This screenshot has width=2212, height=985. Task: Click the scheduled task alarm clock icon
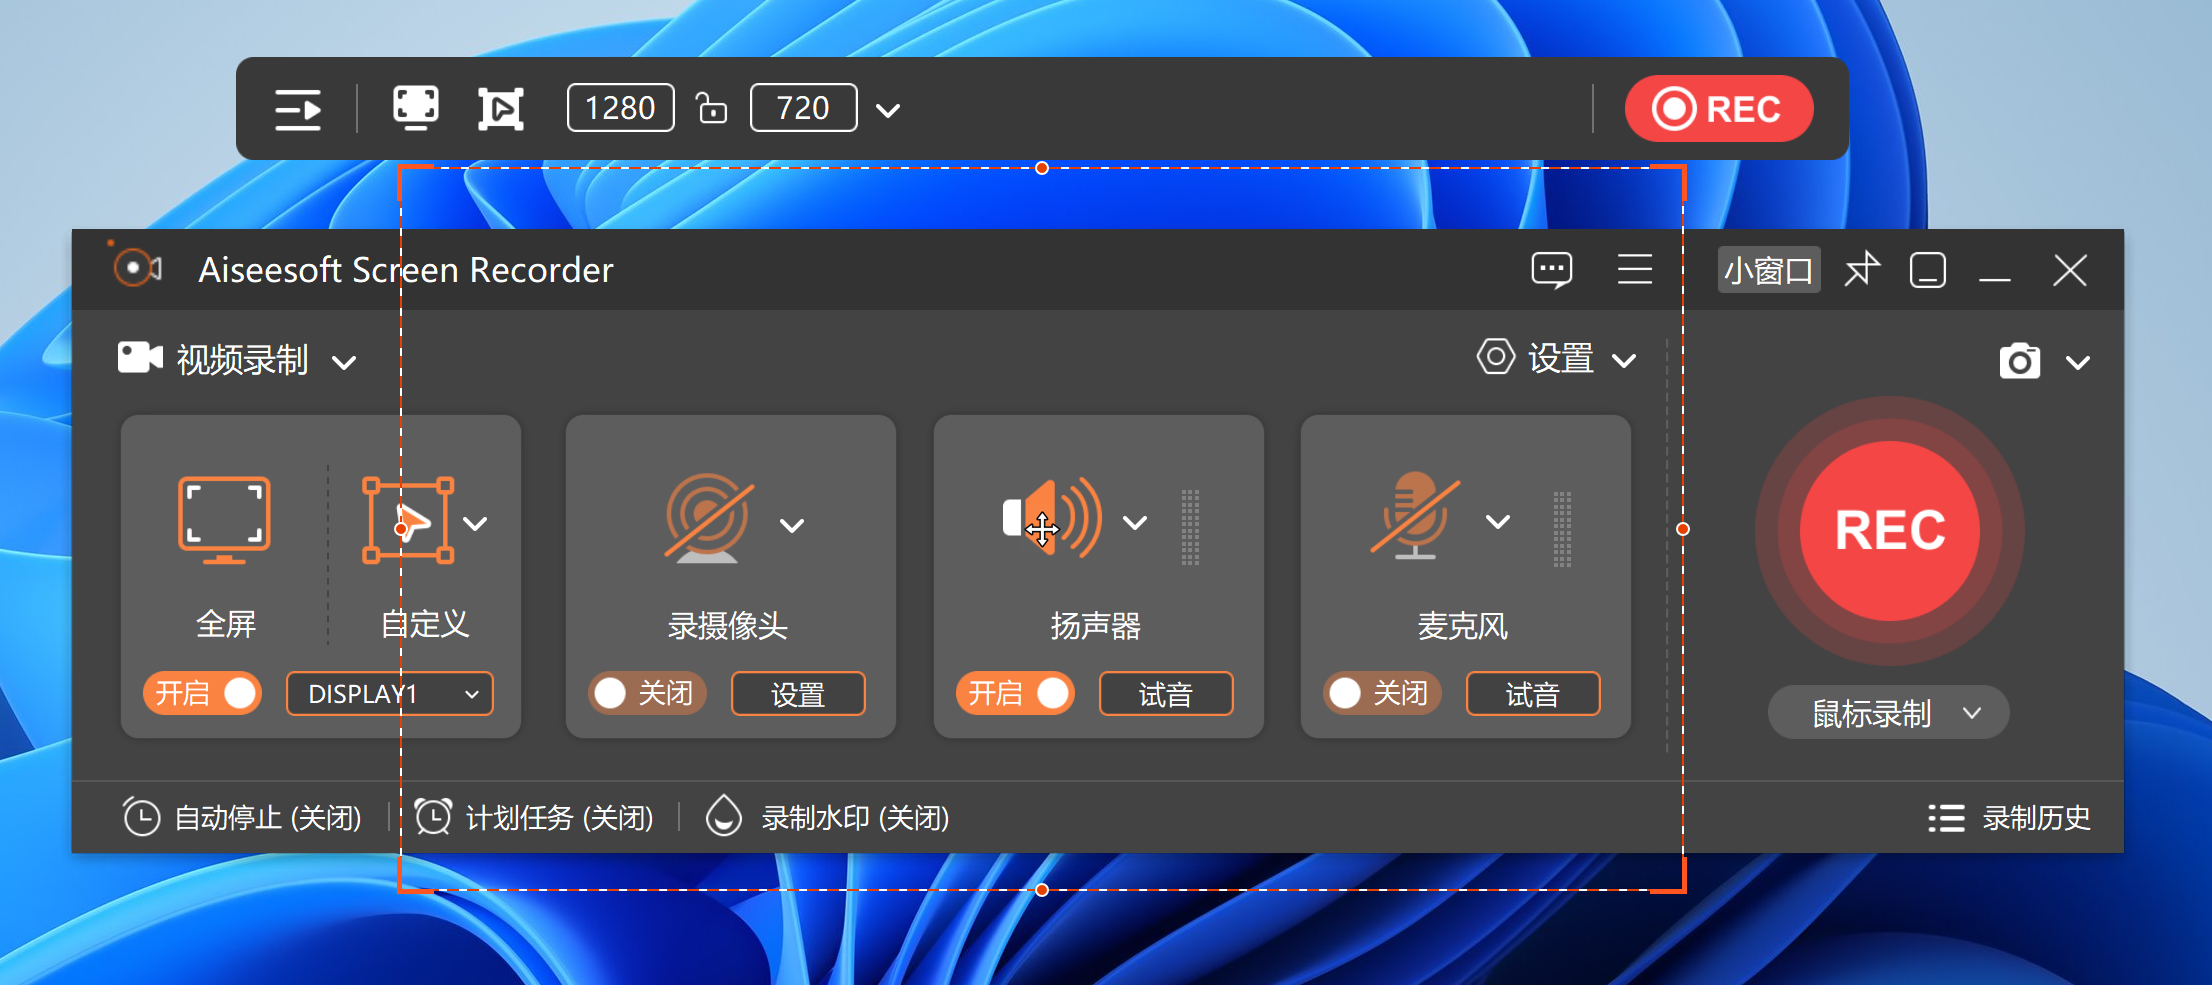tap(433, 816)
